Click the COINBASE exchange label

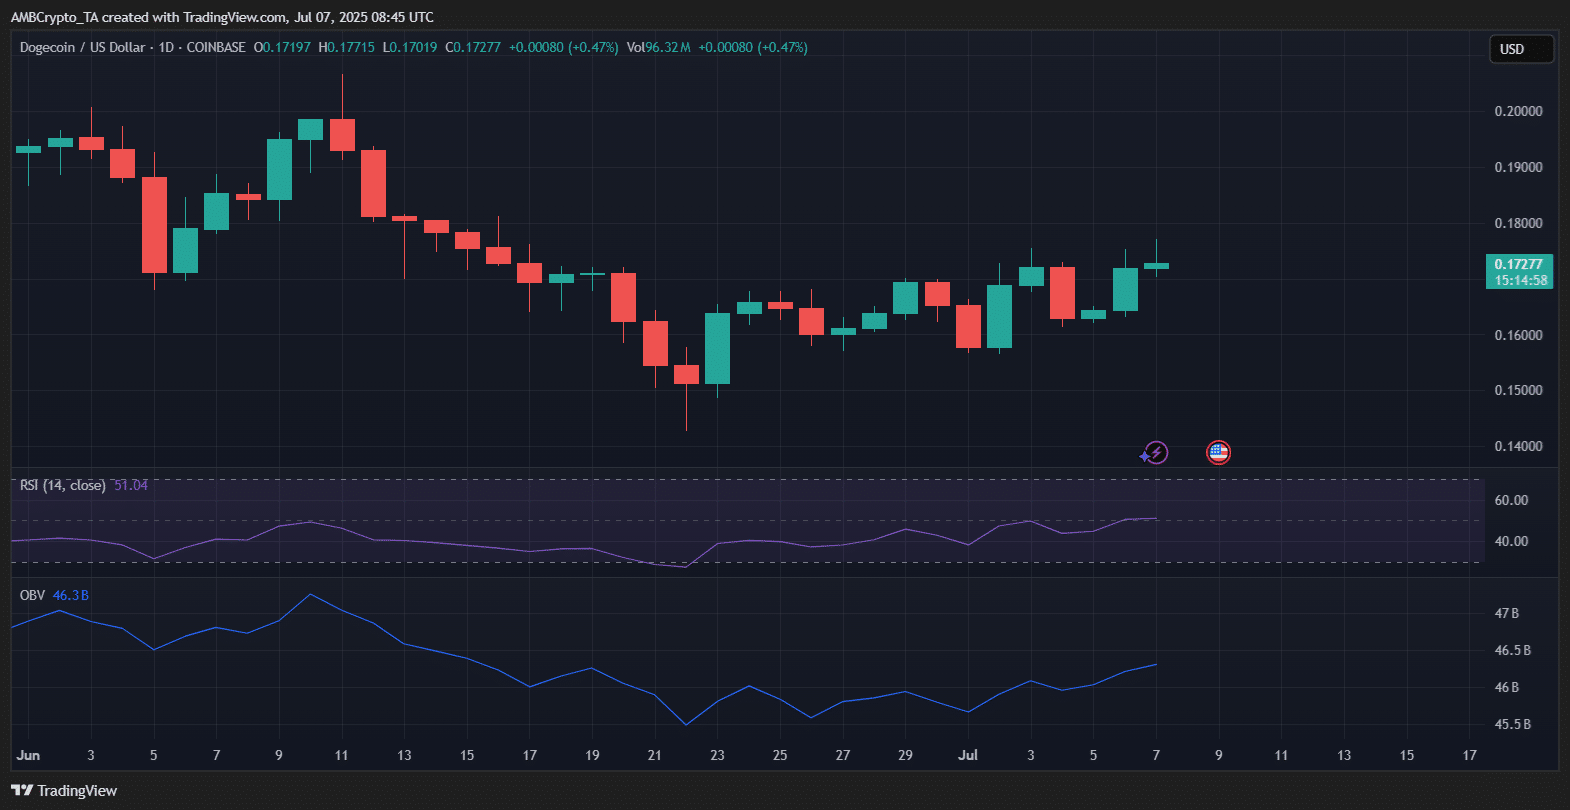[x=216, y=47]
